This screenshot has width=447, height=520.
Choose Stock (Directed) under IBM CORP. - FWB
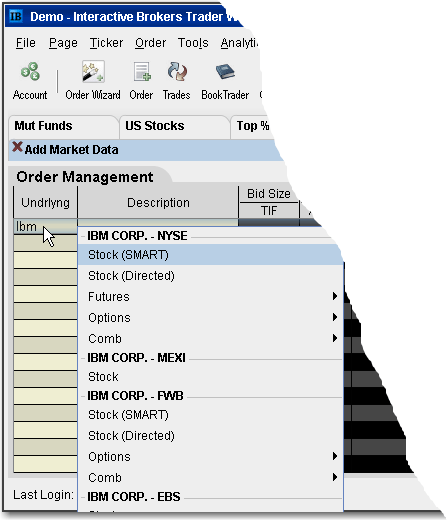(x=210, y=436)
